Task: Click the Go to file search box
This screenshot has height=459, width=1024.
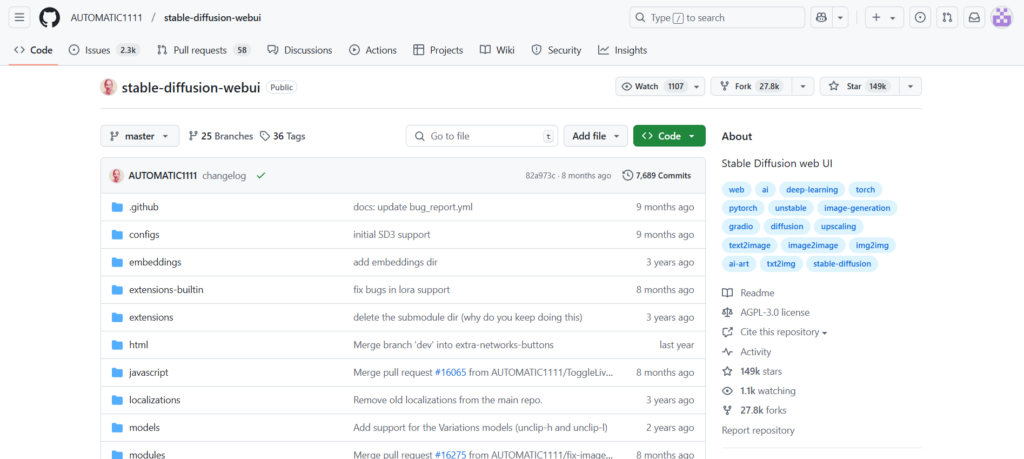Action: [482, 136]
